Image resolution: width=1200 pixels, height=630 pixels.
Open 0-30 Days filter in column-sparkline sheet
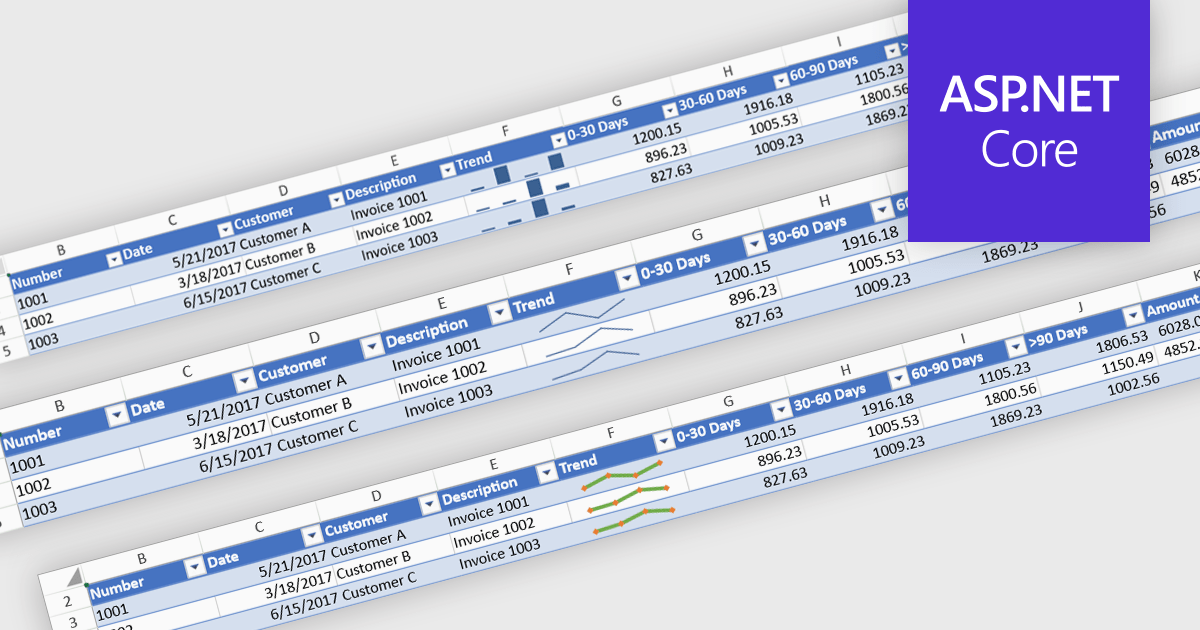(x=669, y=110)
